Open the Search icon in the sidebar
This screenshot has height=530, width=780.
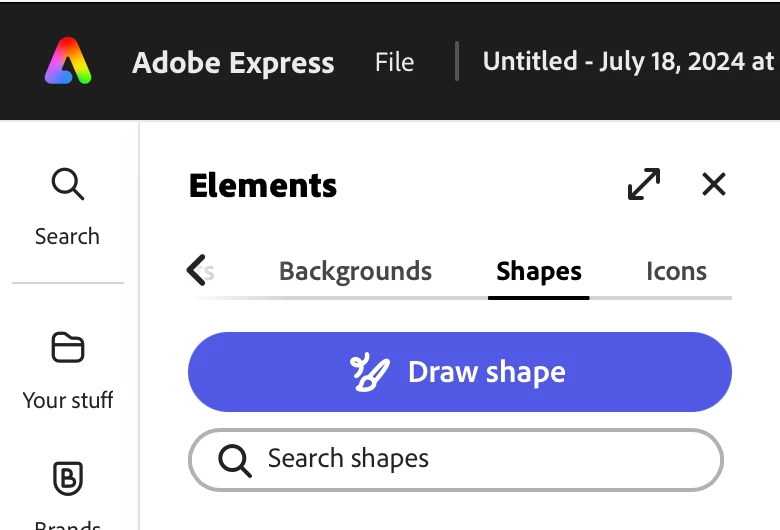67,185
